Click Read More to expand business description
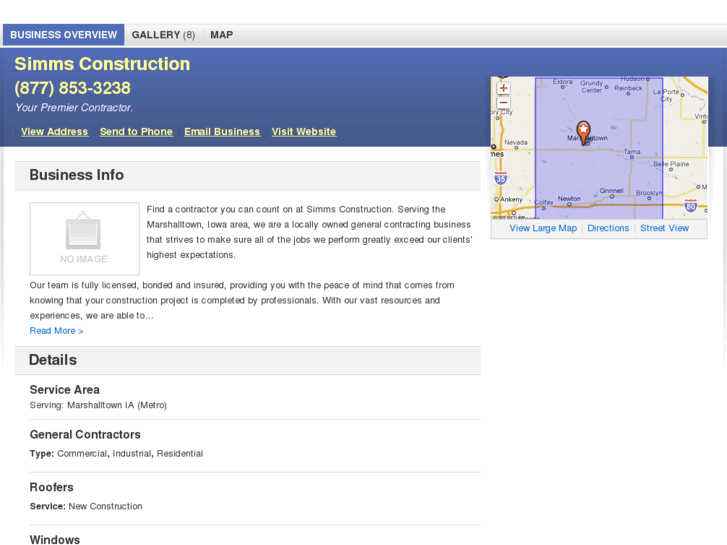The height and width of the screenshot is (545, 727). (x=56, y=331)
